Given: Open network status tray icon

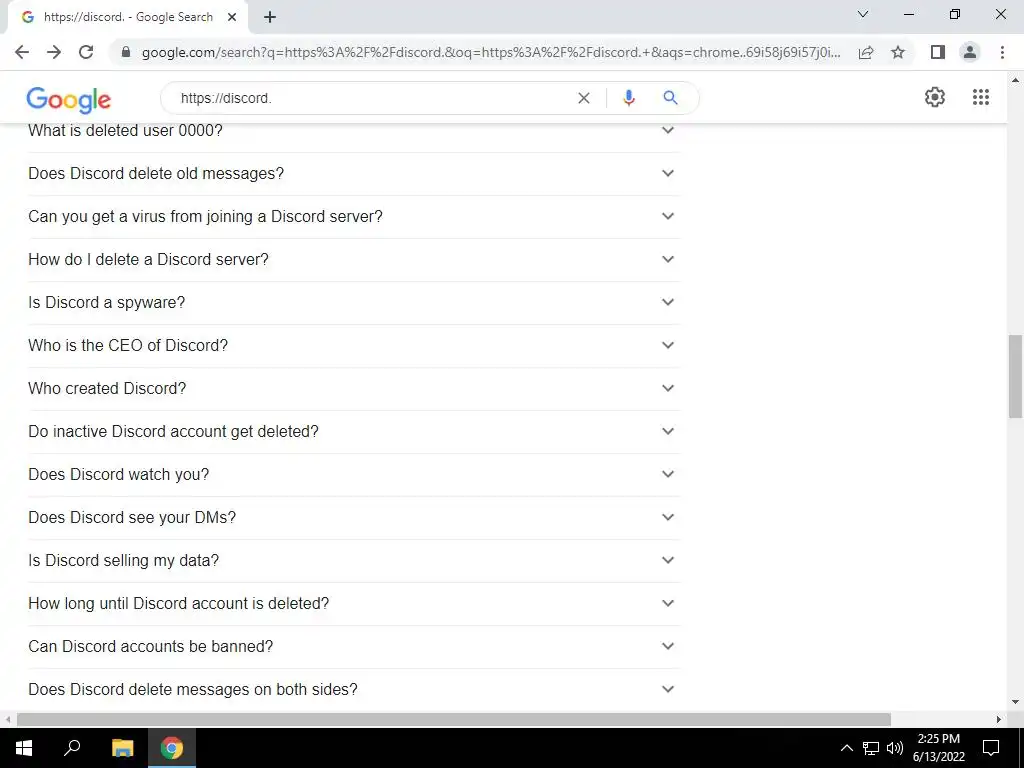Looking at the screenshot, I should pyautogui.click(x=871, y=748).
